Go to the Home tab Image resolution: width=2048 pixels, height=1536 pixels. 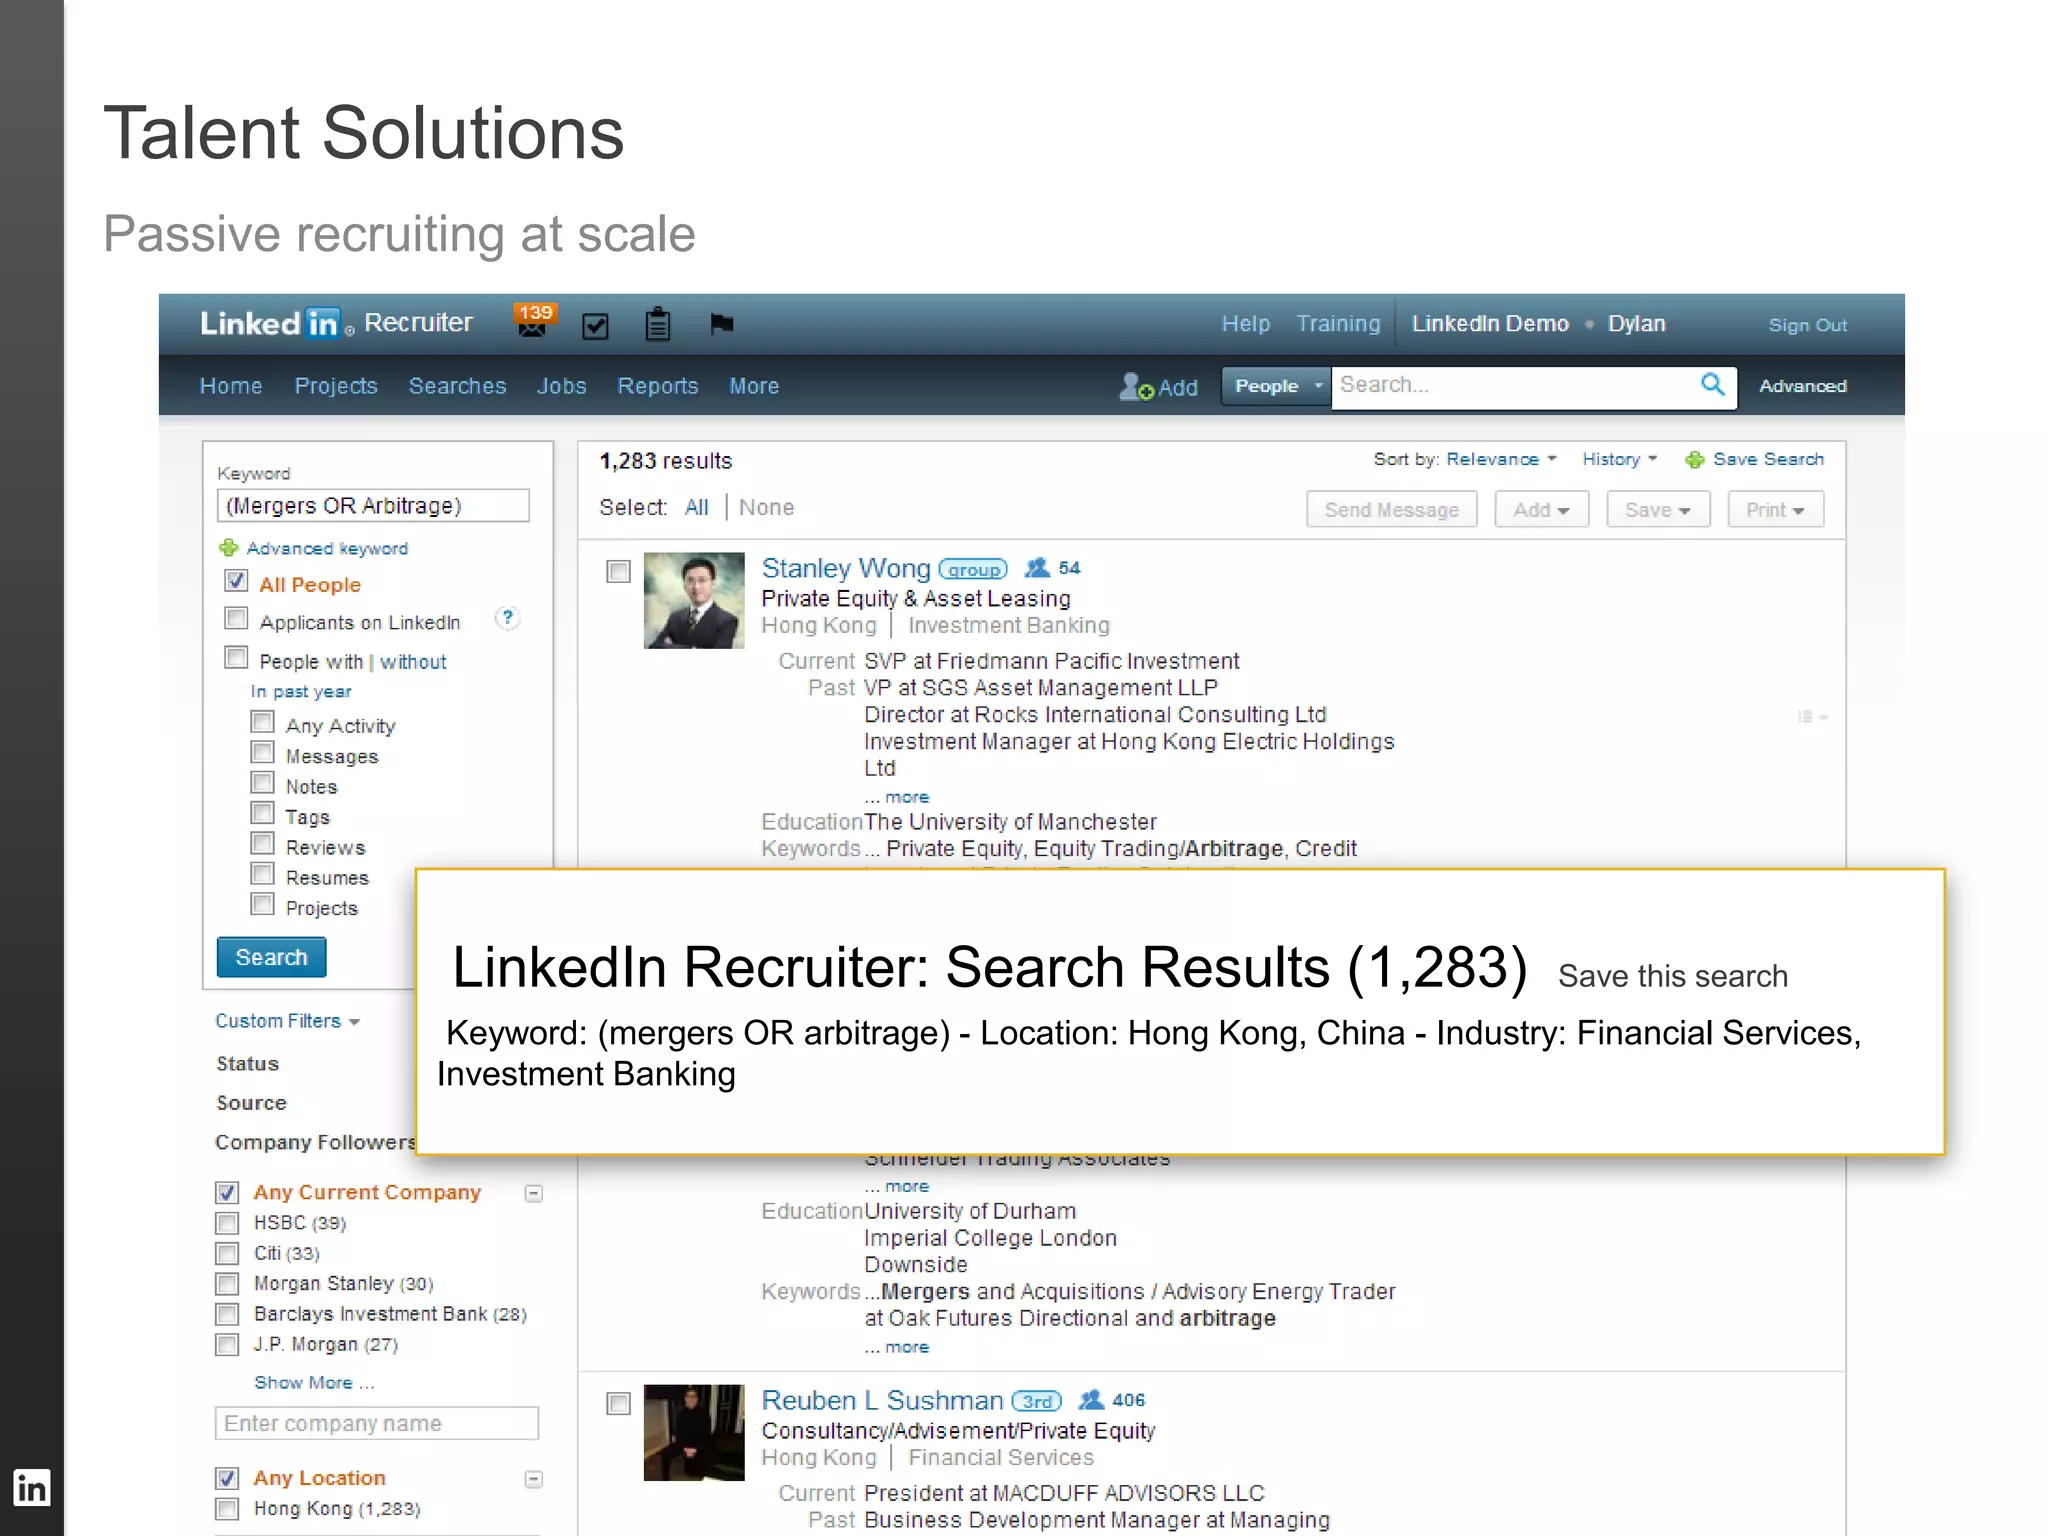coord(231,386)
